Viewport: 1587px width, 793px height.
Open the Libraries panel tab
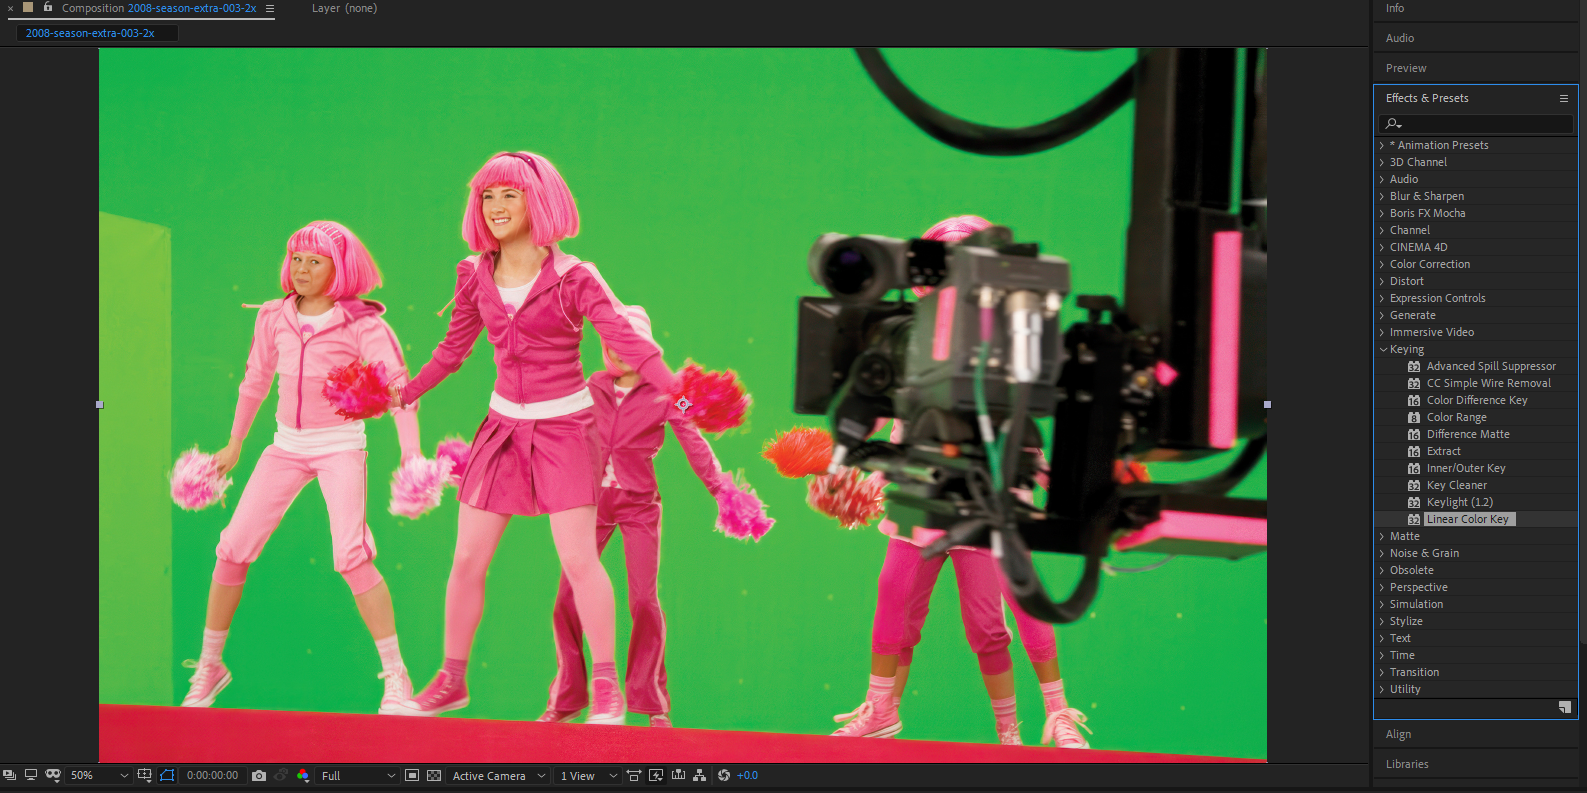(1407, 764)
